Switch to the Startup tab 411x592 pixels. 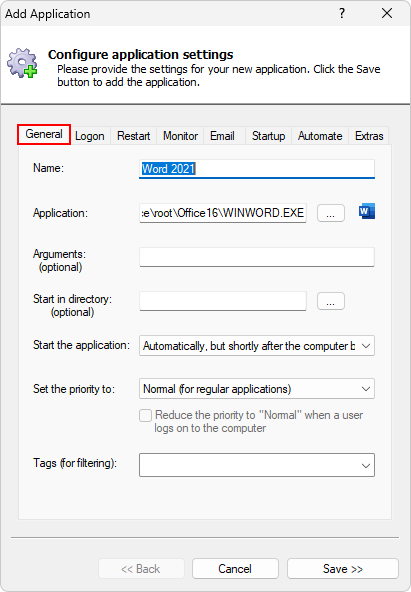(268, 136)
